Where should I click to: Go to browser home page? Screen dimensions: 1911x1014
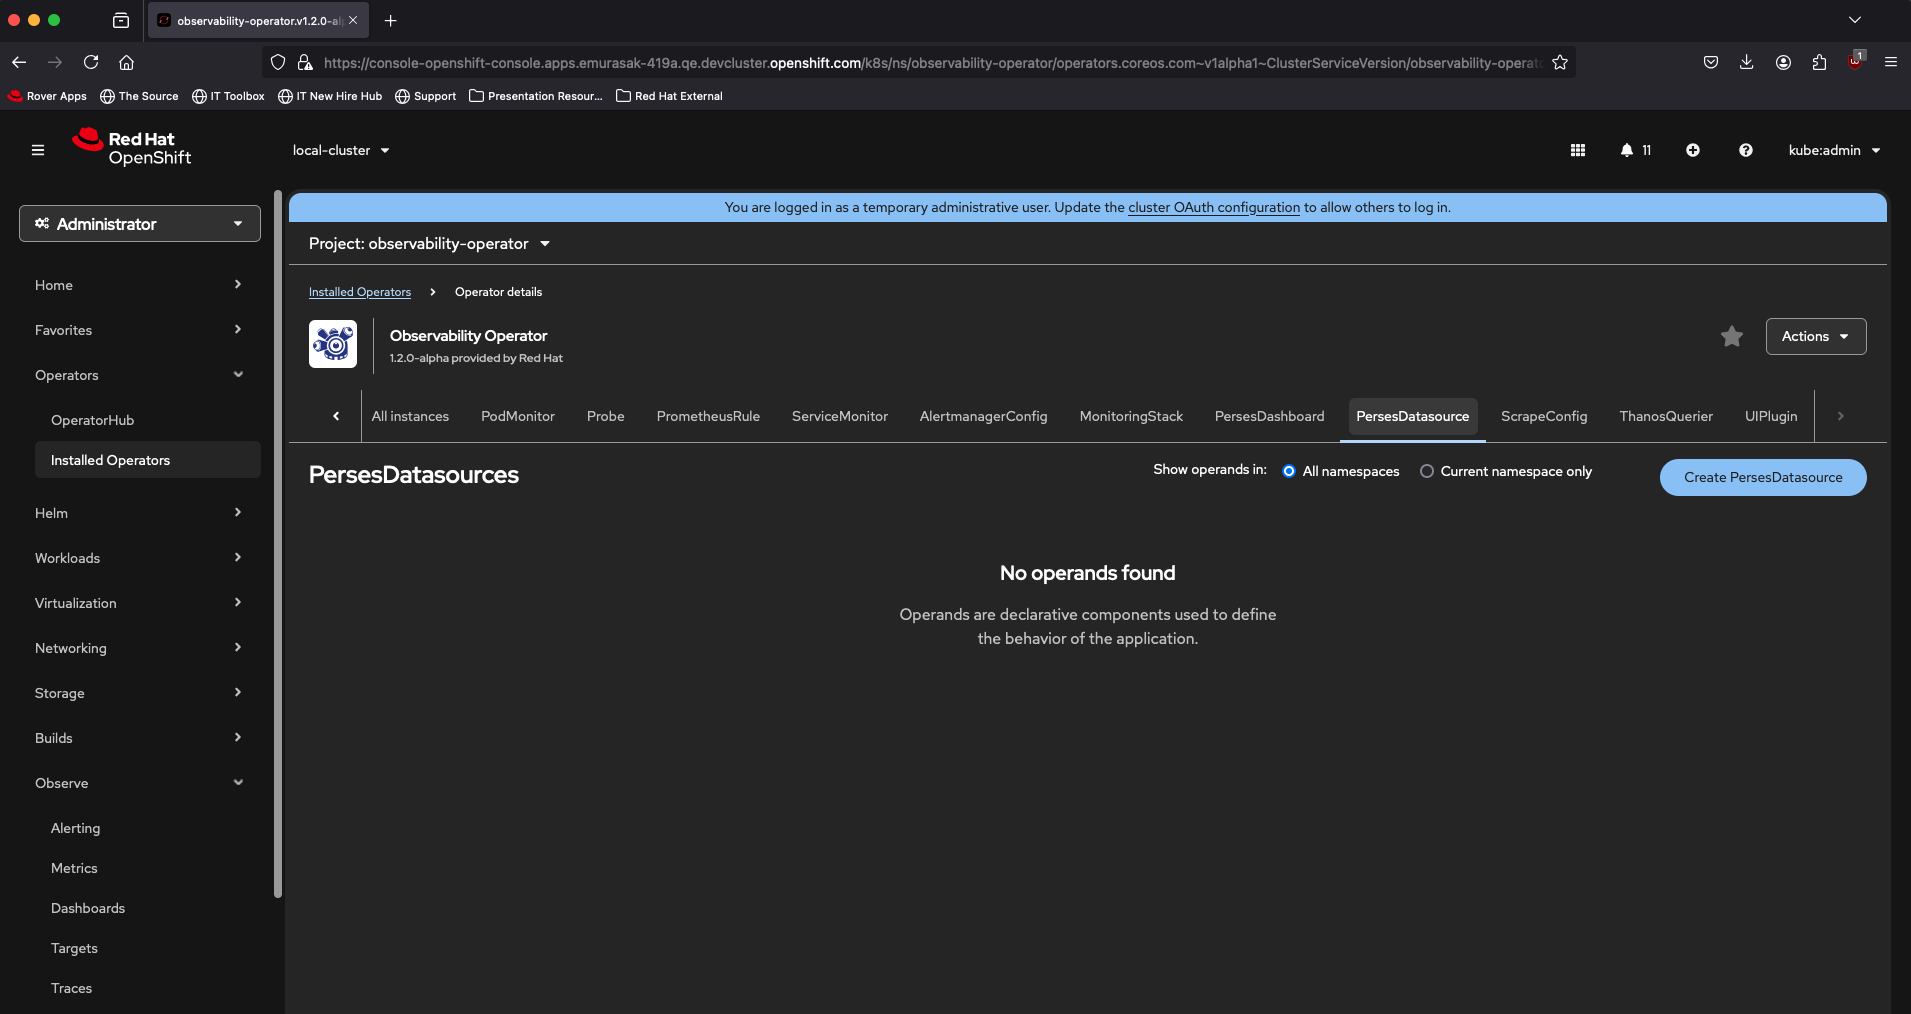127,62
